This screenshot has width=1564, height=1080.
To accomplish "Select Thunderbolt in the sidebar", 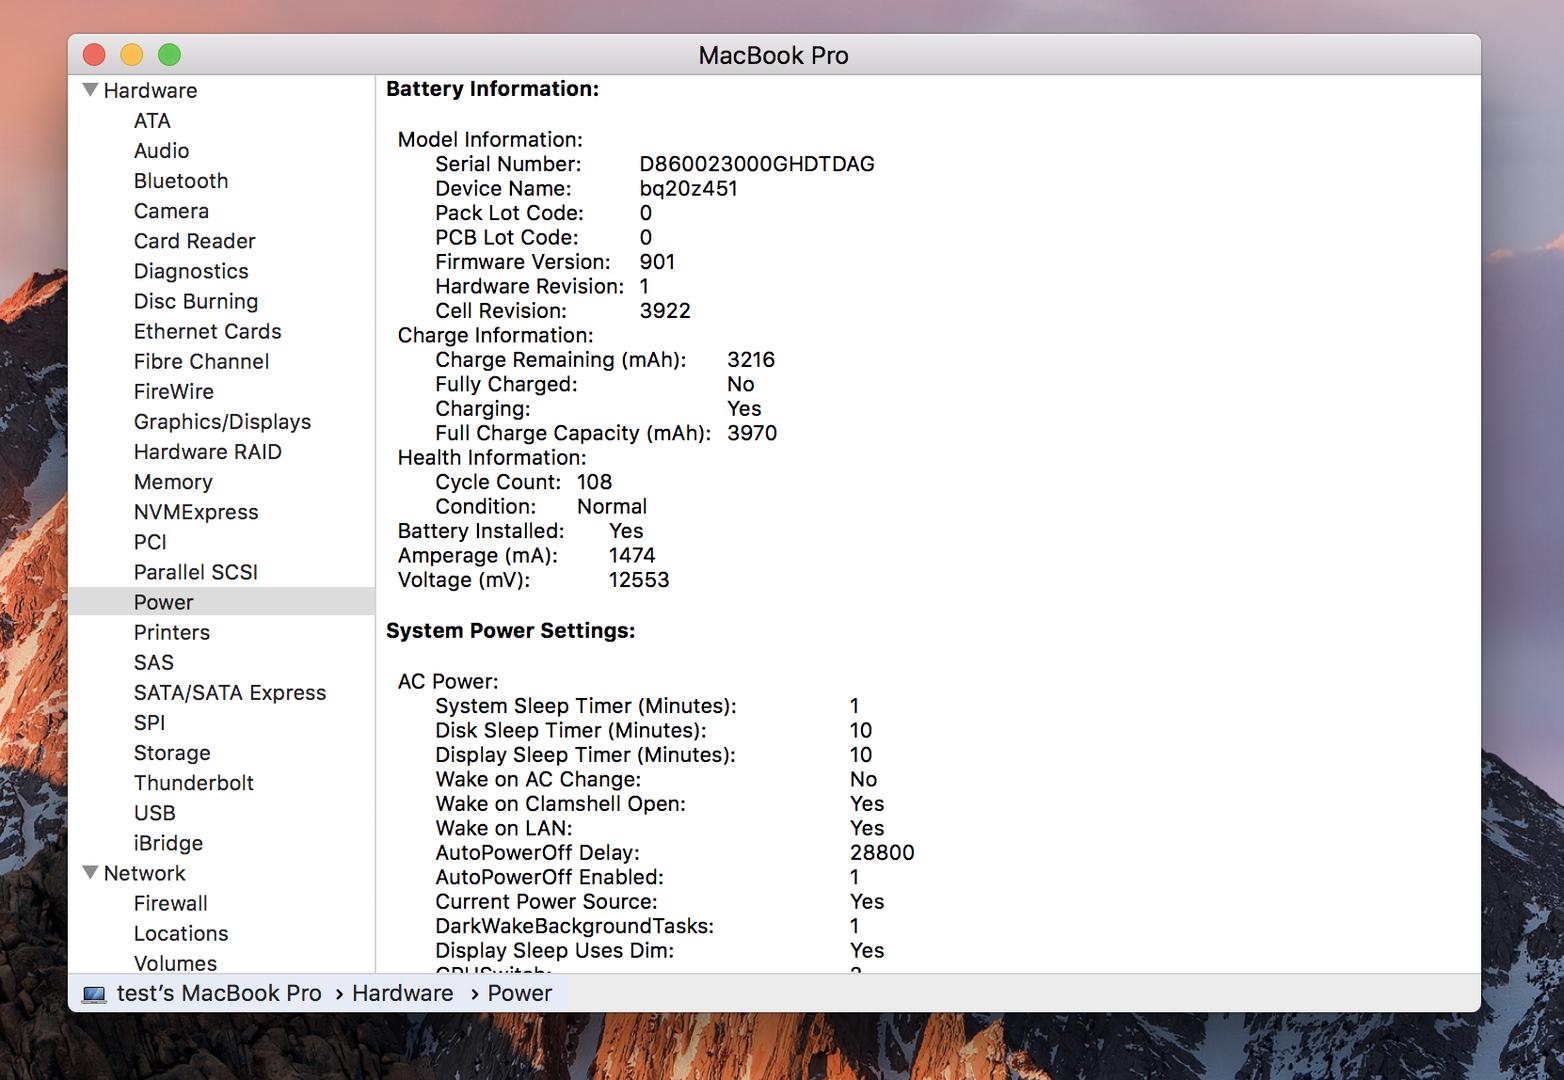I will (194, 783).
